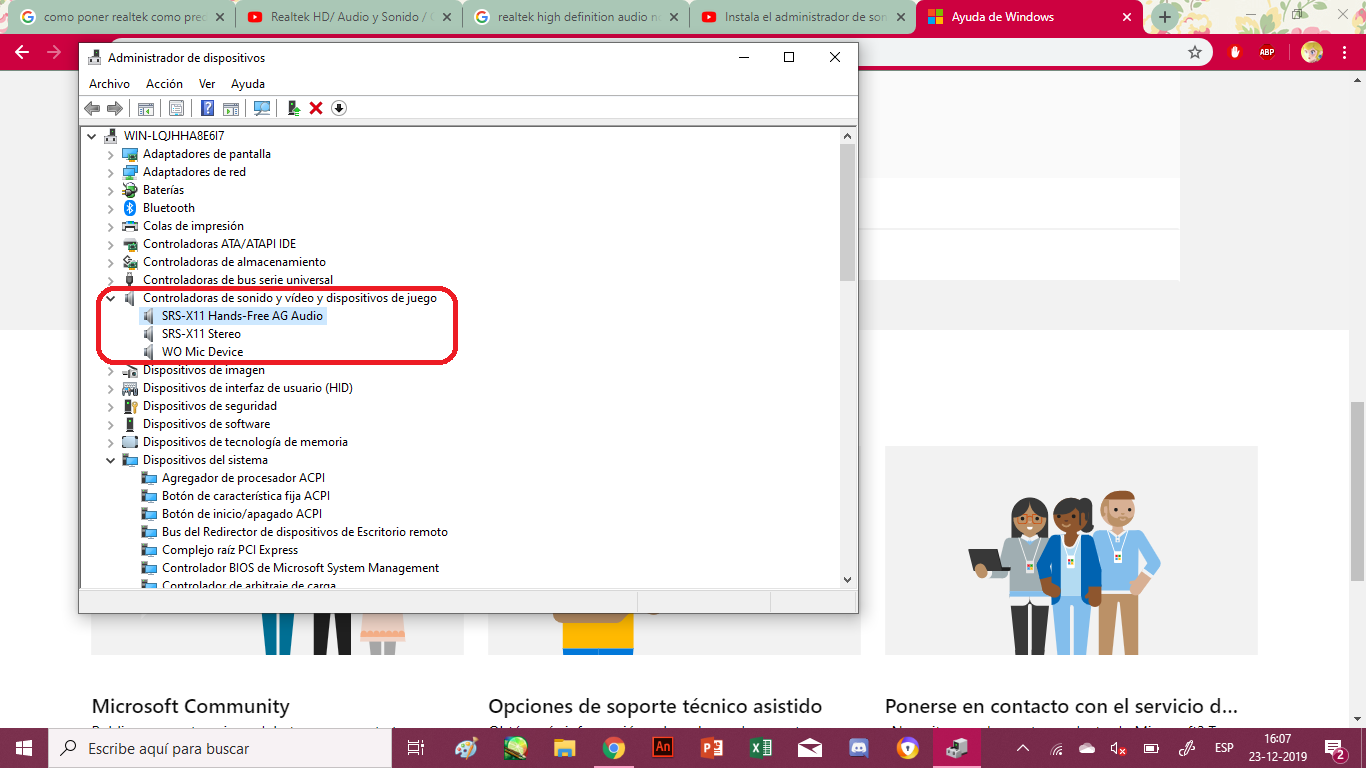1366x768 pixels.
Task: Switch to the Realtek HD Audio YouTube tab
Action: 348,17
